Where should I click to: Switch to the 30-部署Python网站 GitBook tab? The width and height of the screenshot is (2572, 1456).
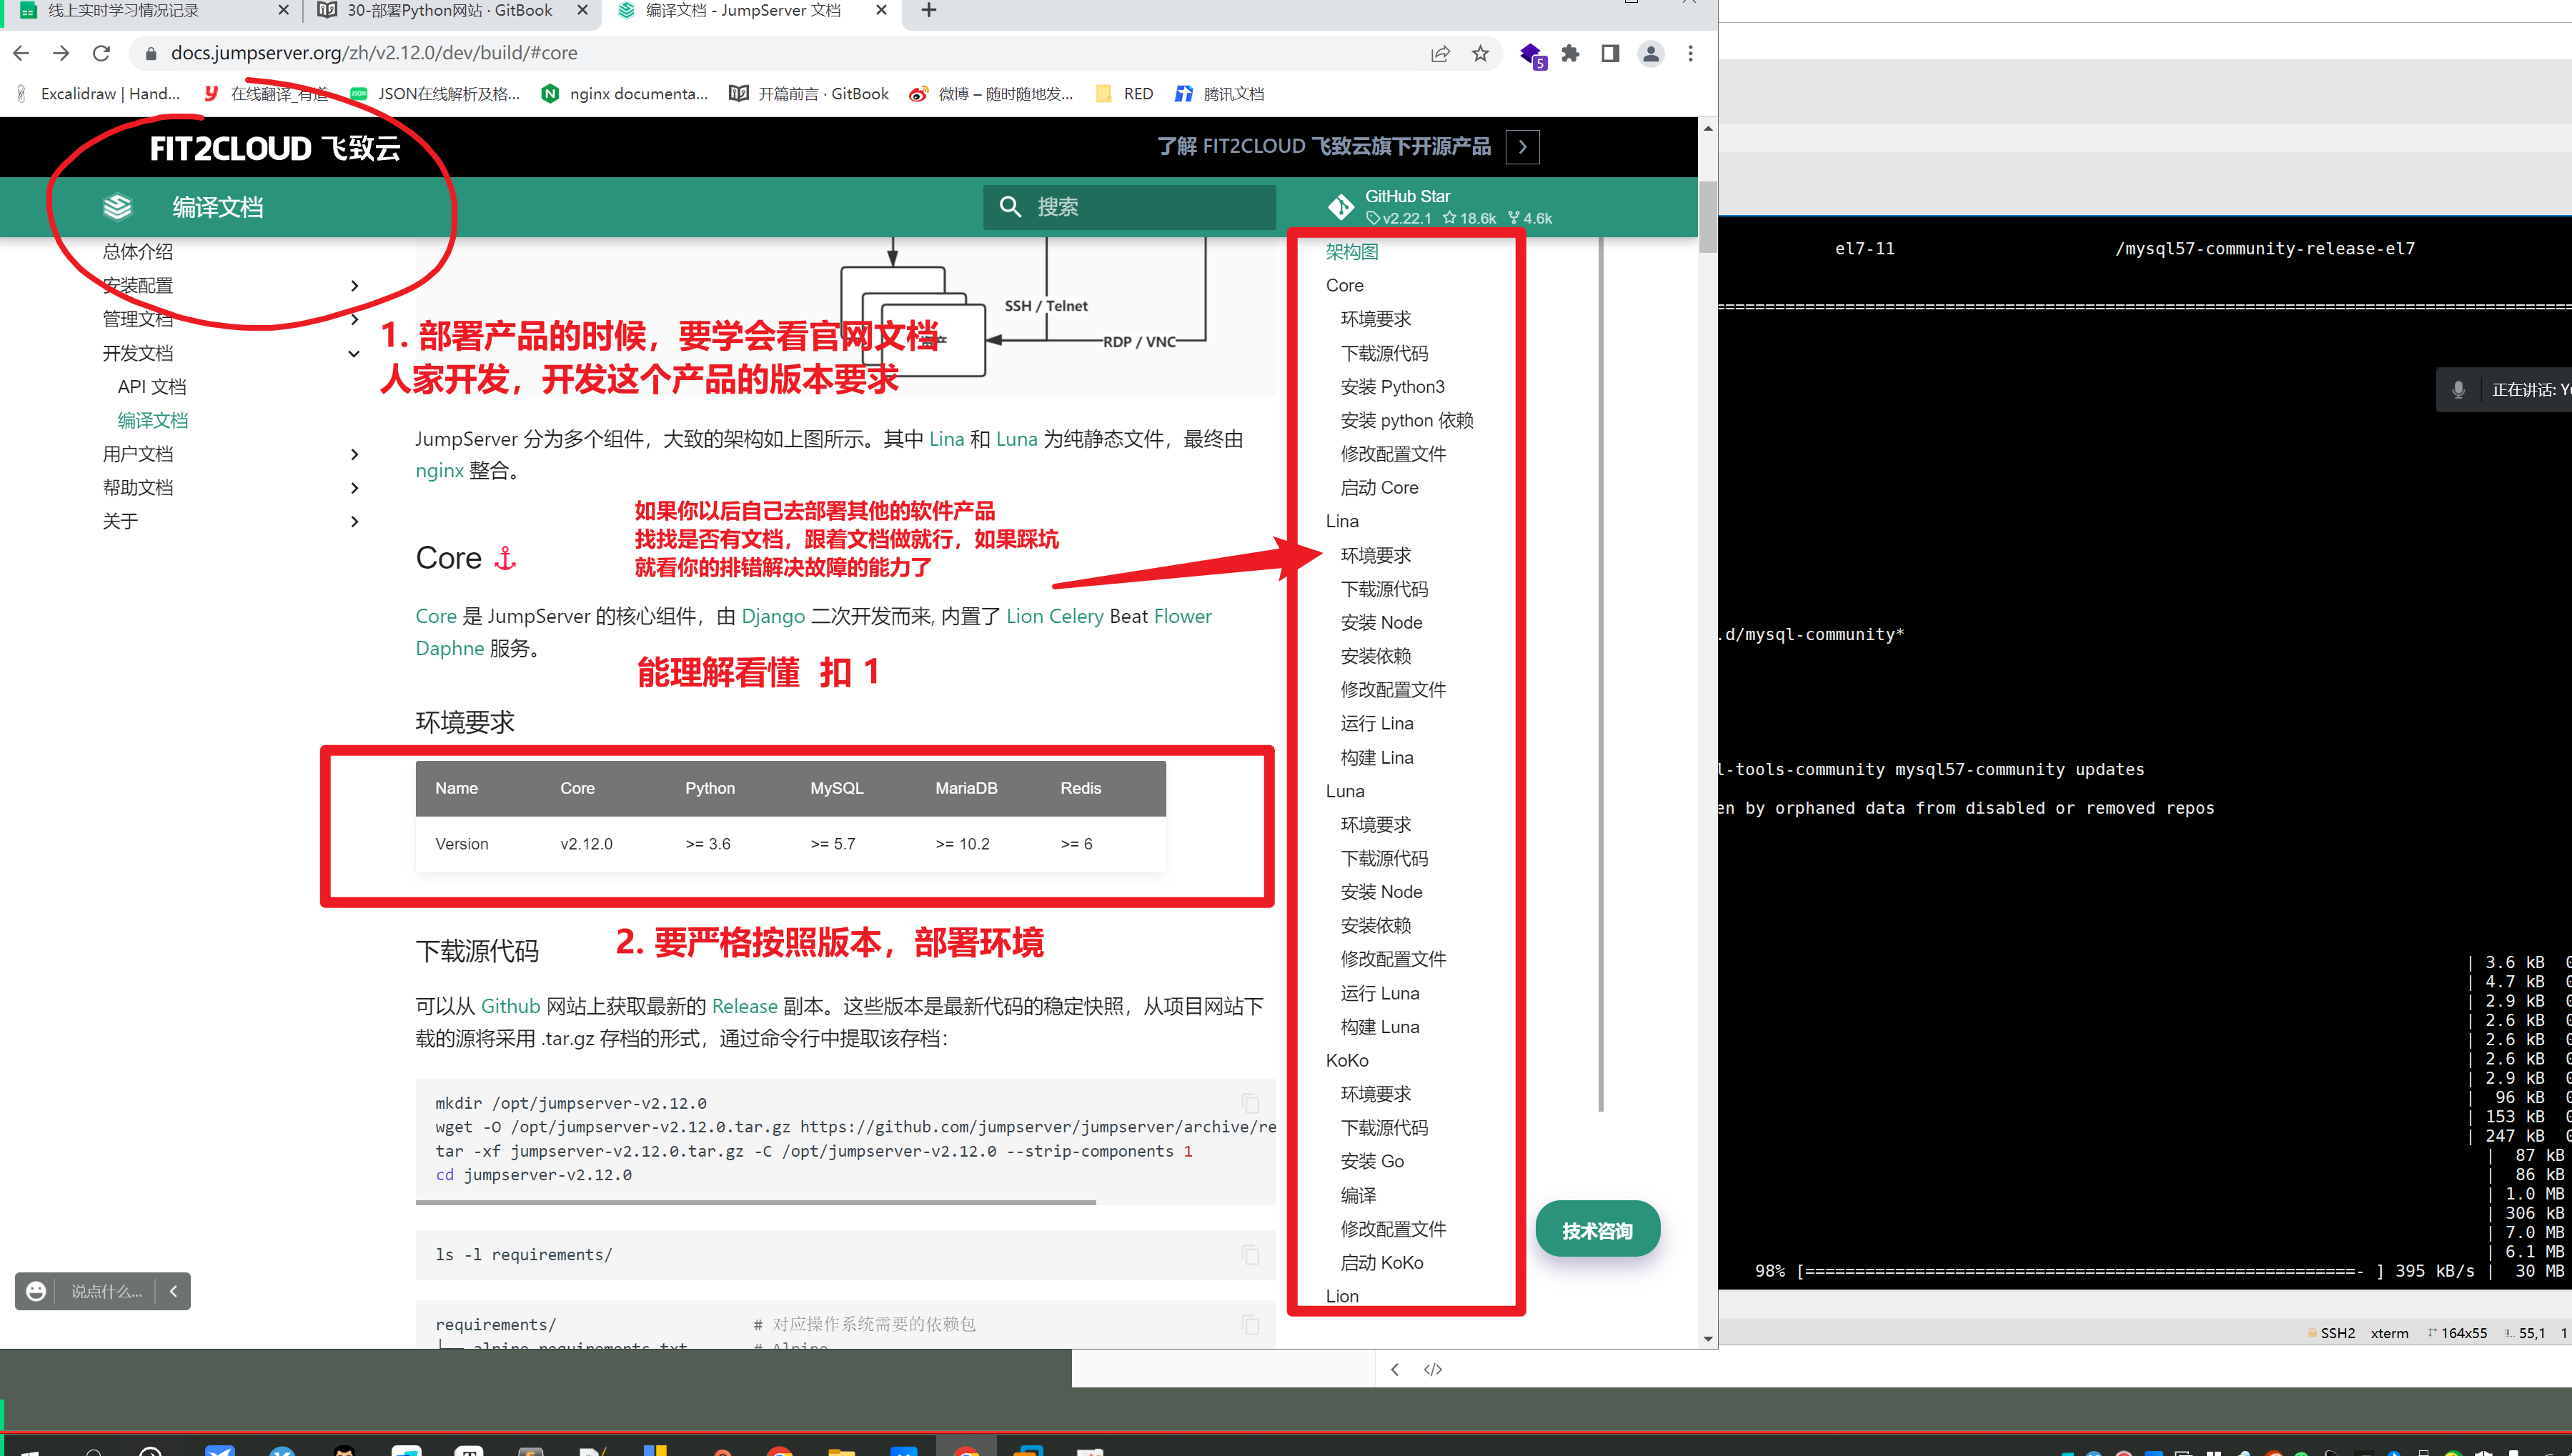tap(450, 10)
